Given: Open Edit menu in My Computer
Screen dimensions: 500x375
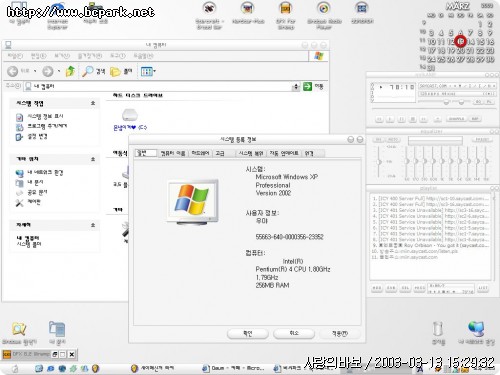Looking at the screenshot, I should [x=38, y=56].
